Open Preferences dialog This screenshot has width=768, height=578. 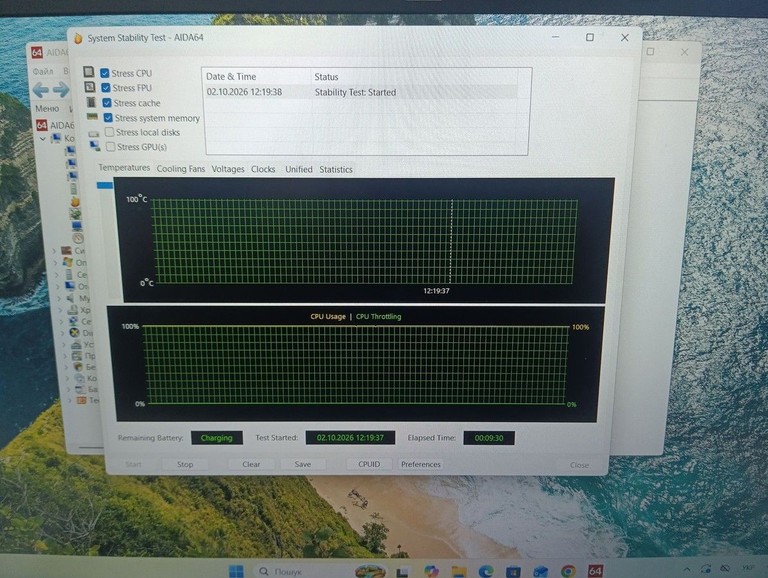pyautogui.click(x=421, y=464)
